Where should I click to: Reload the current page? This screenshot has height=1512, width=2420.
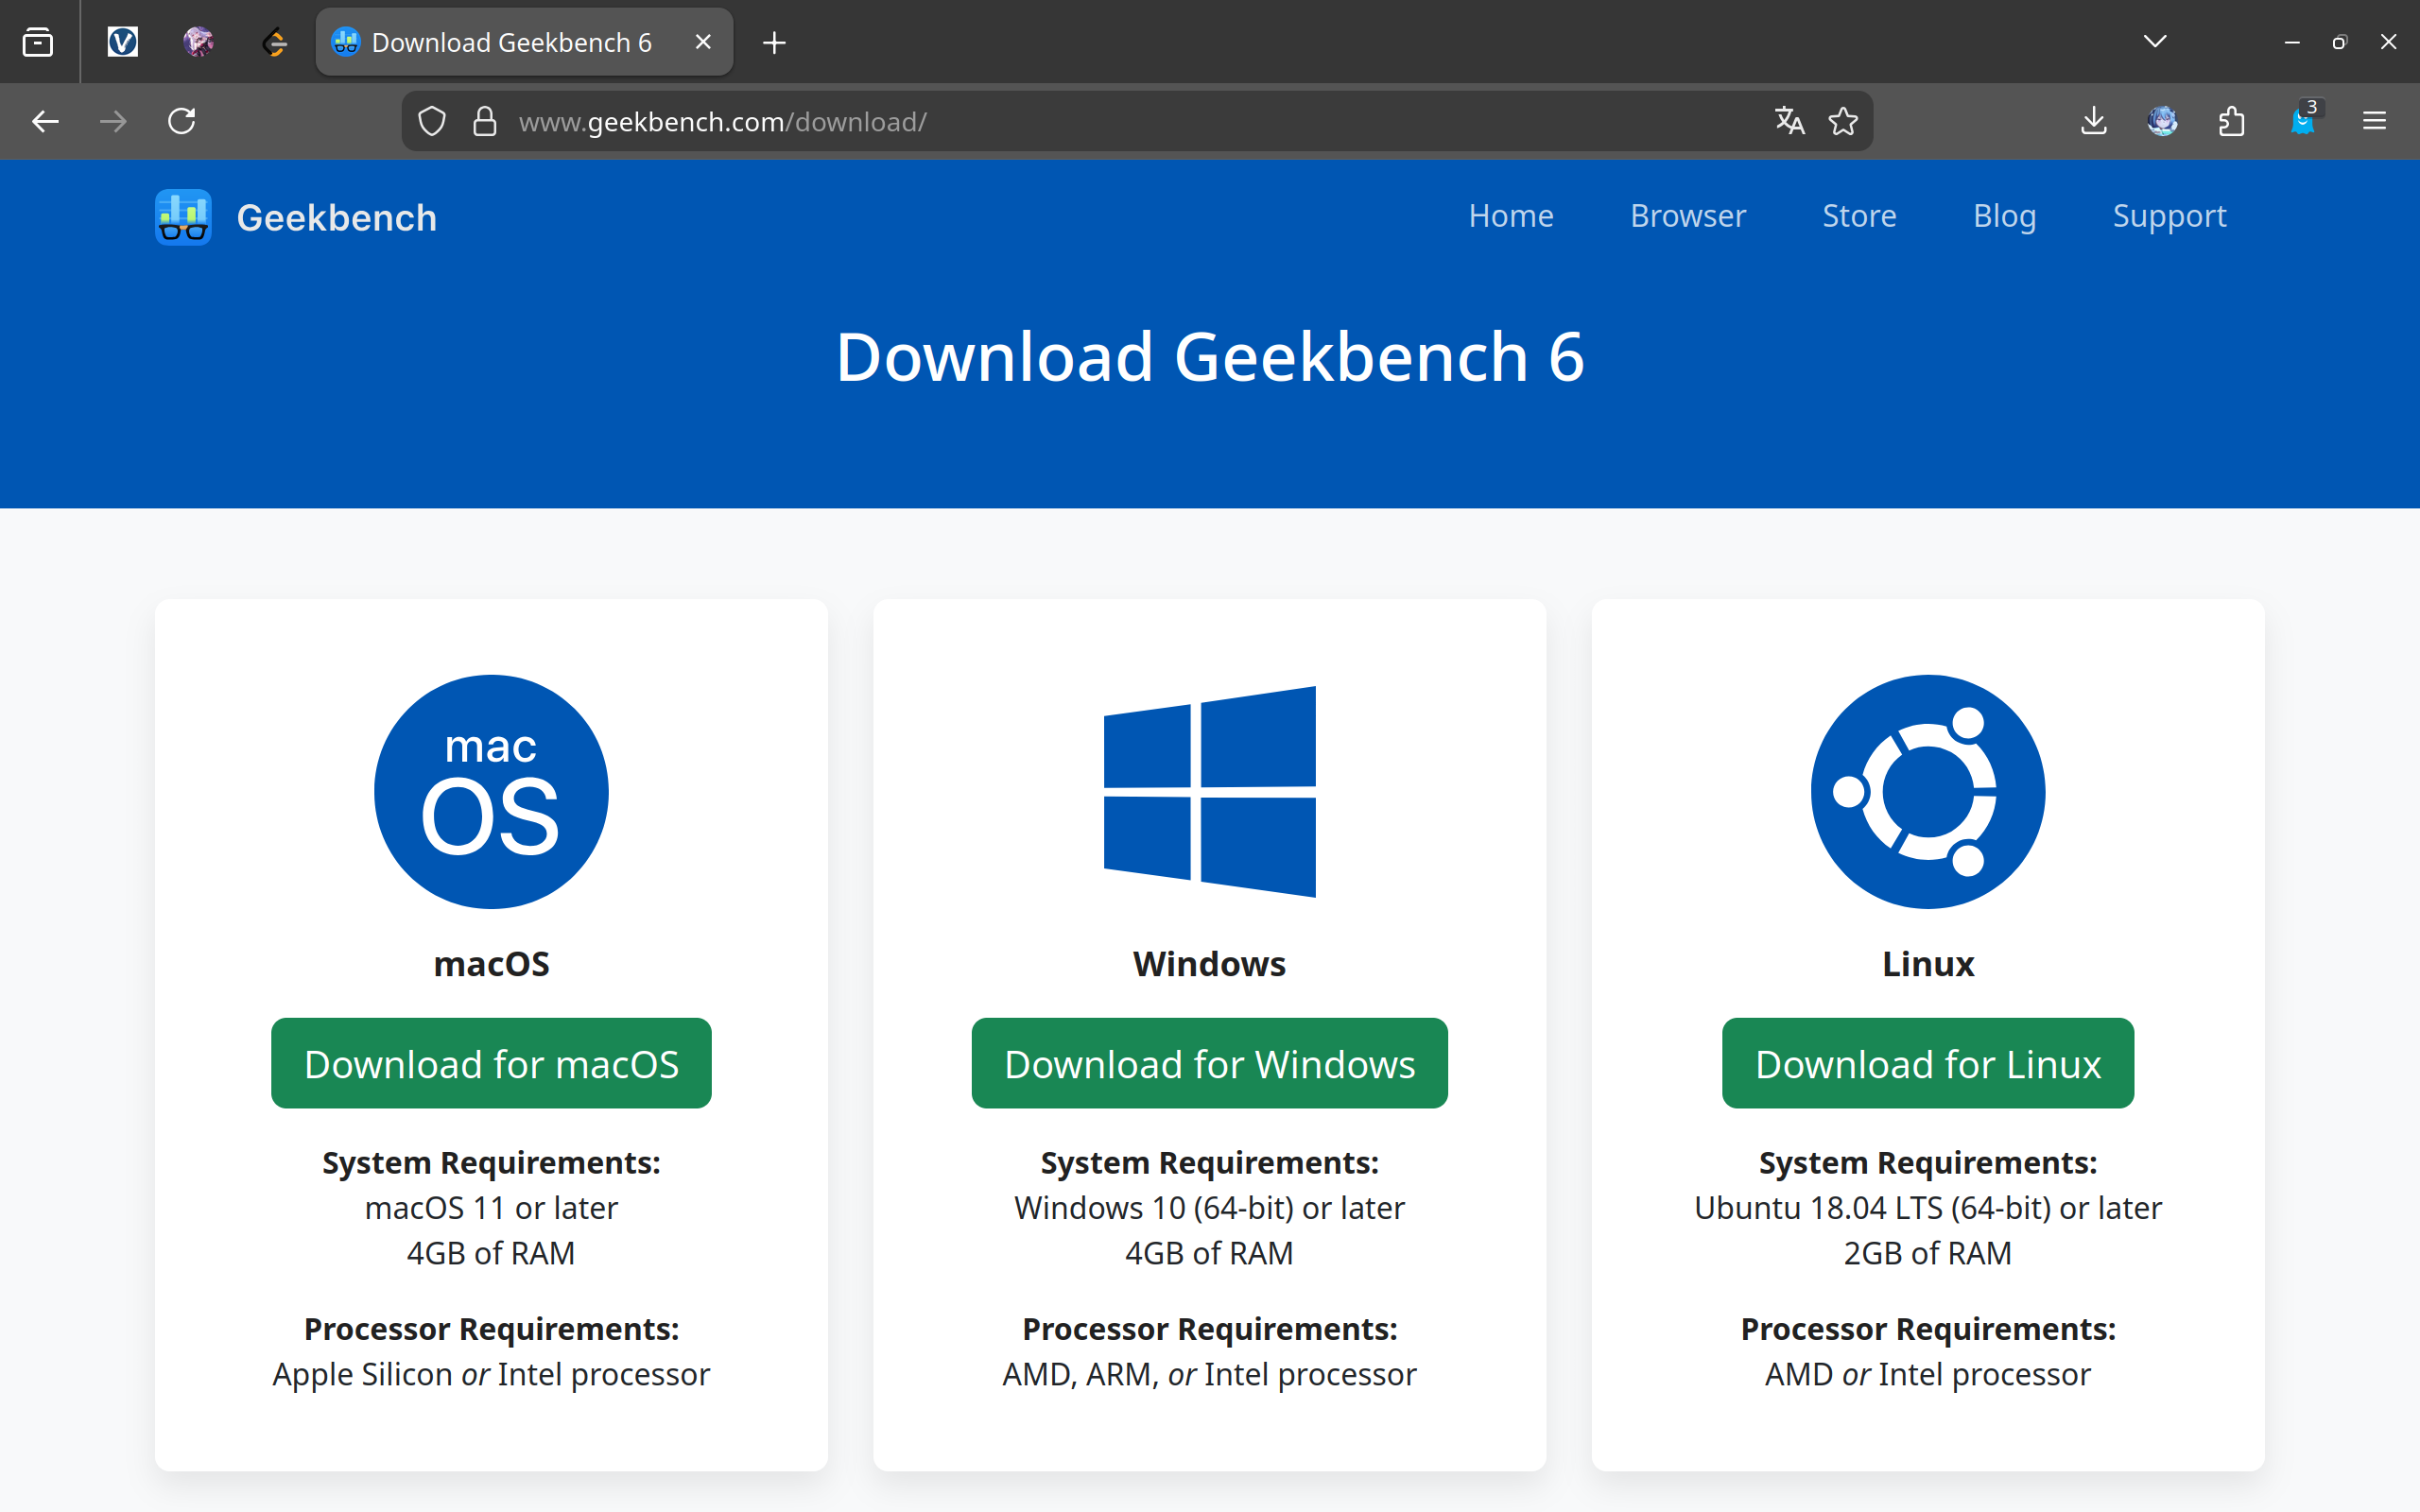(181, 121)
